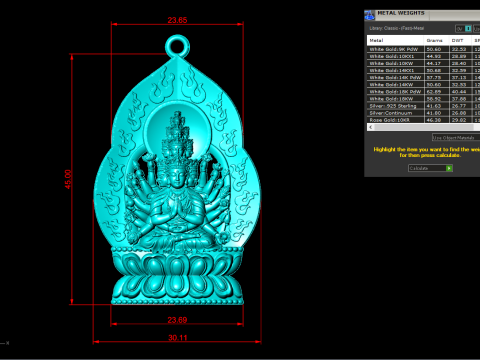Click the Metal Weights scale icon

pyautogui.click(x=369, y=15)
